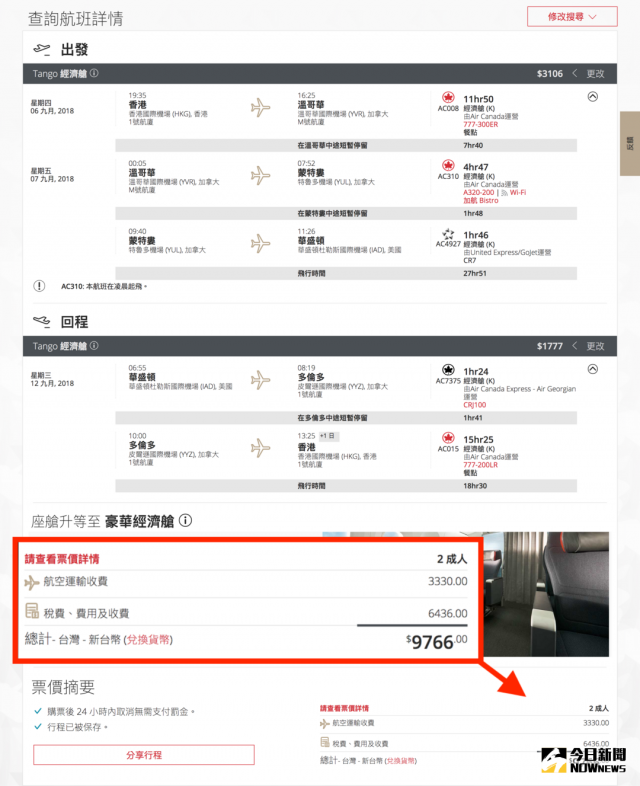This screenshot has width=640, height=786.
Task: Click the Star Alliance logo for AC4927
Action: [448, 234]
